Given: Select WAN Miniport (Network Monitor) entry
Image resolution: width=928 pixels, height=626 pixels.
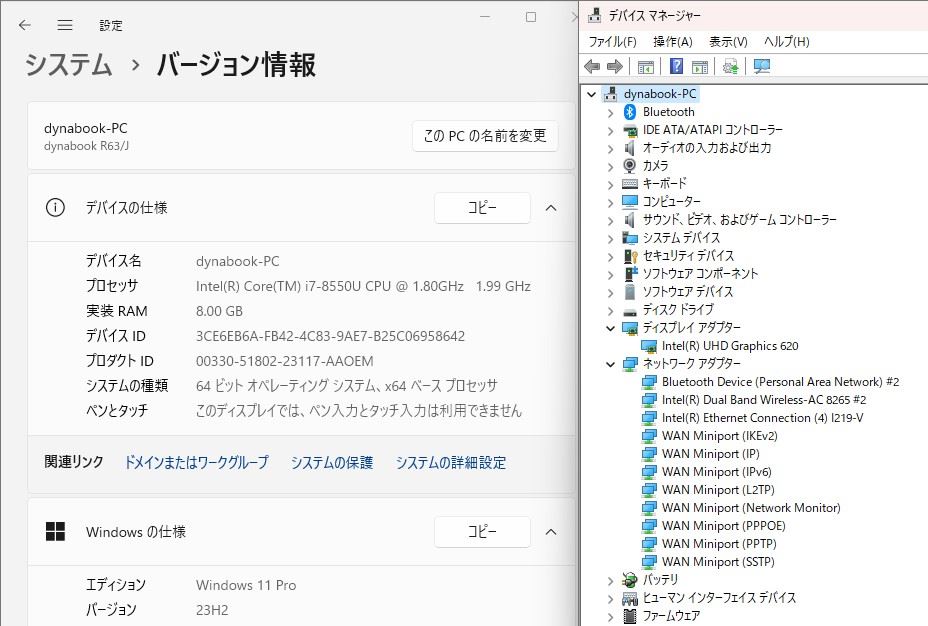Looking at the screenshot, I should point(750,508).
